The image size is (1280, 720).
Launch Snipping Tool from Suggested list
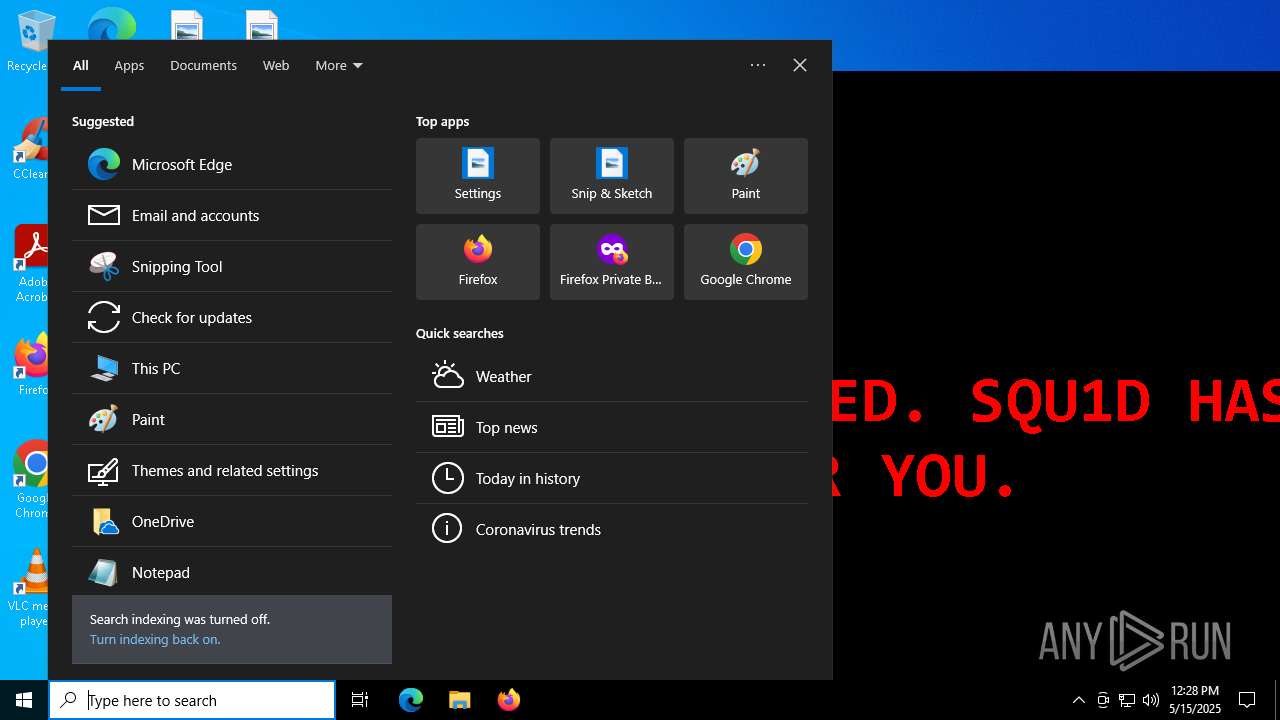click(232, 266)
